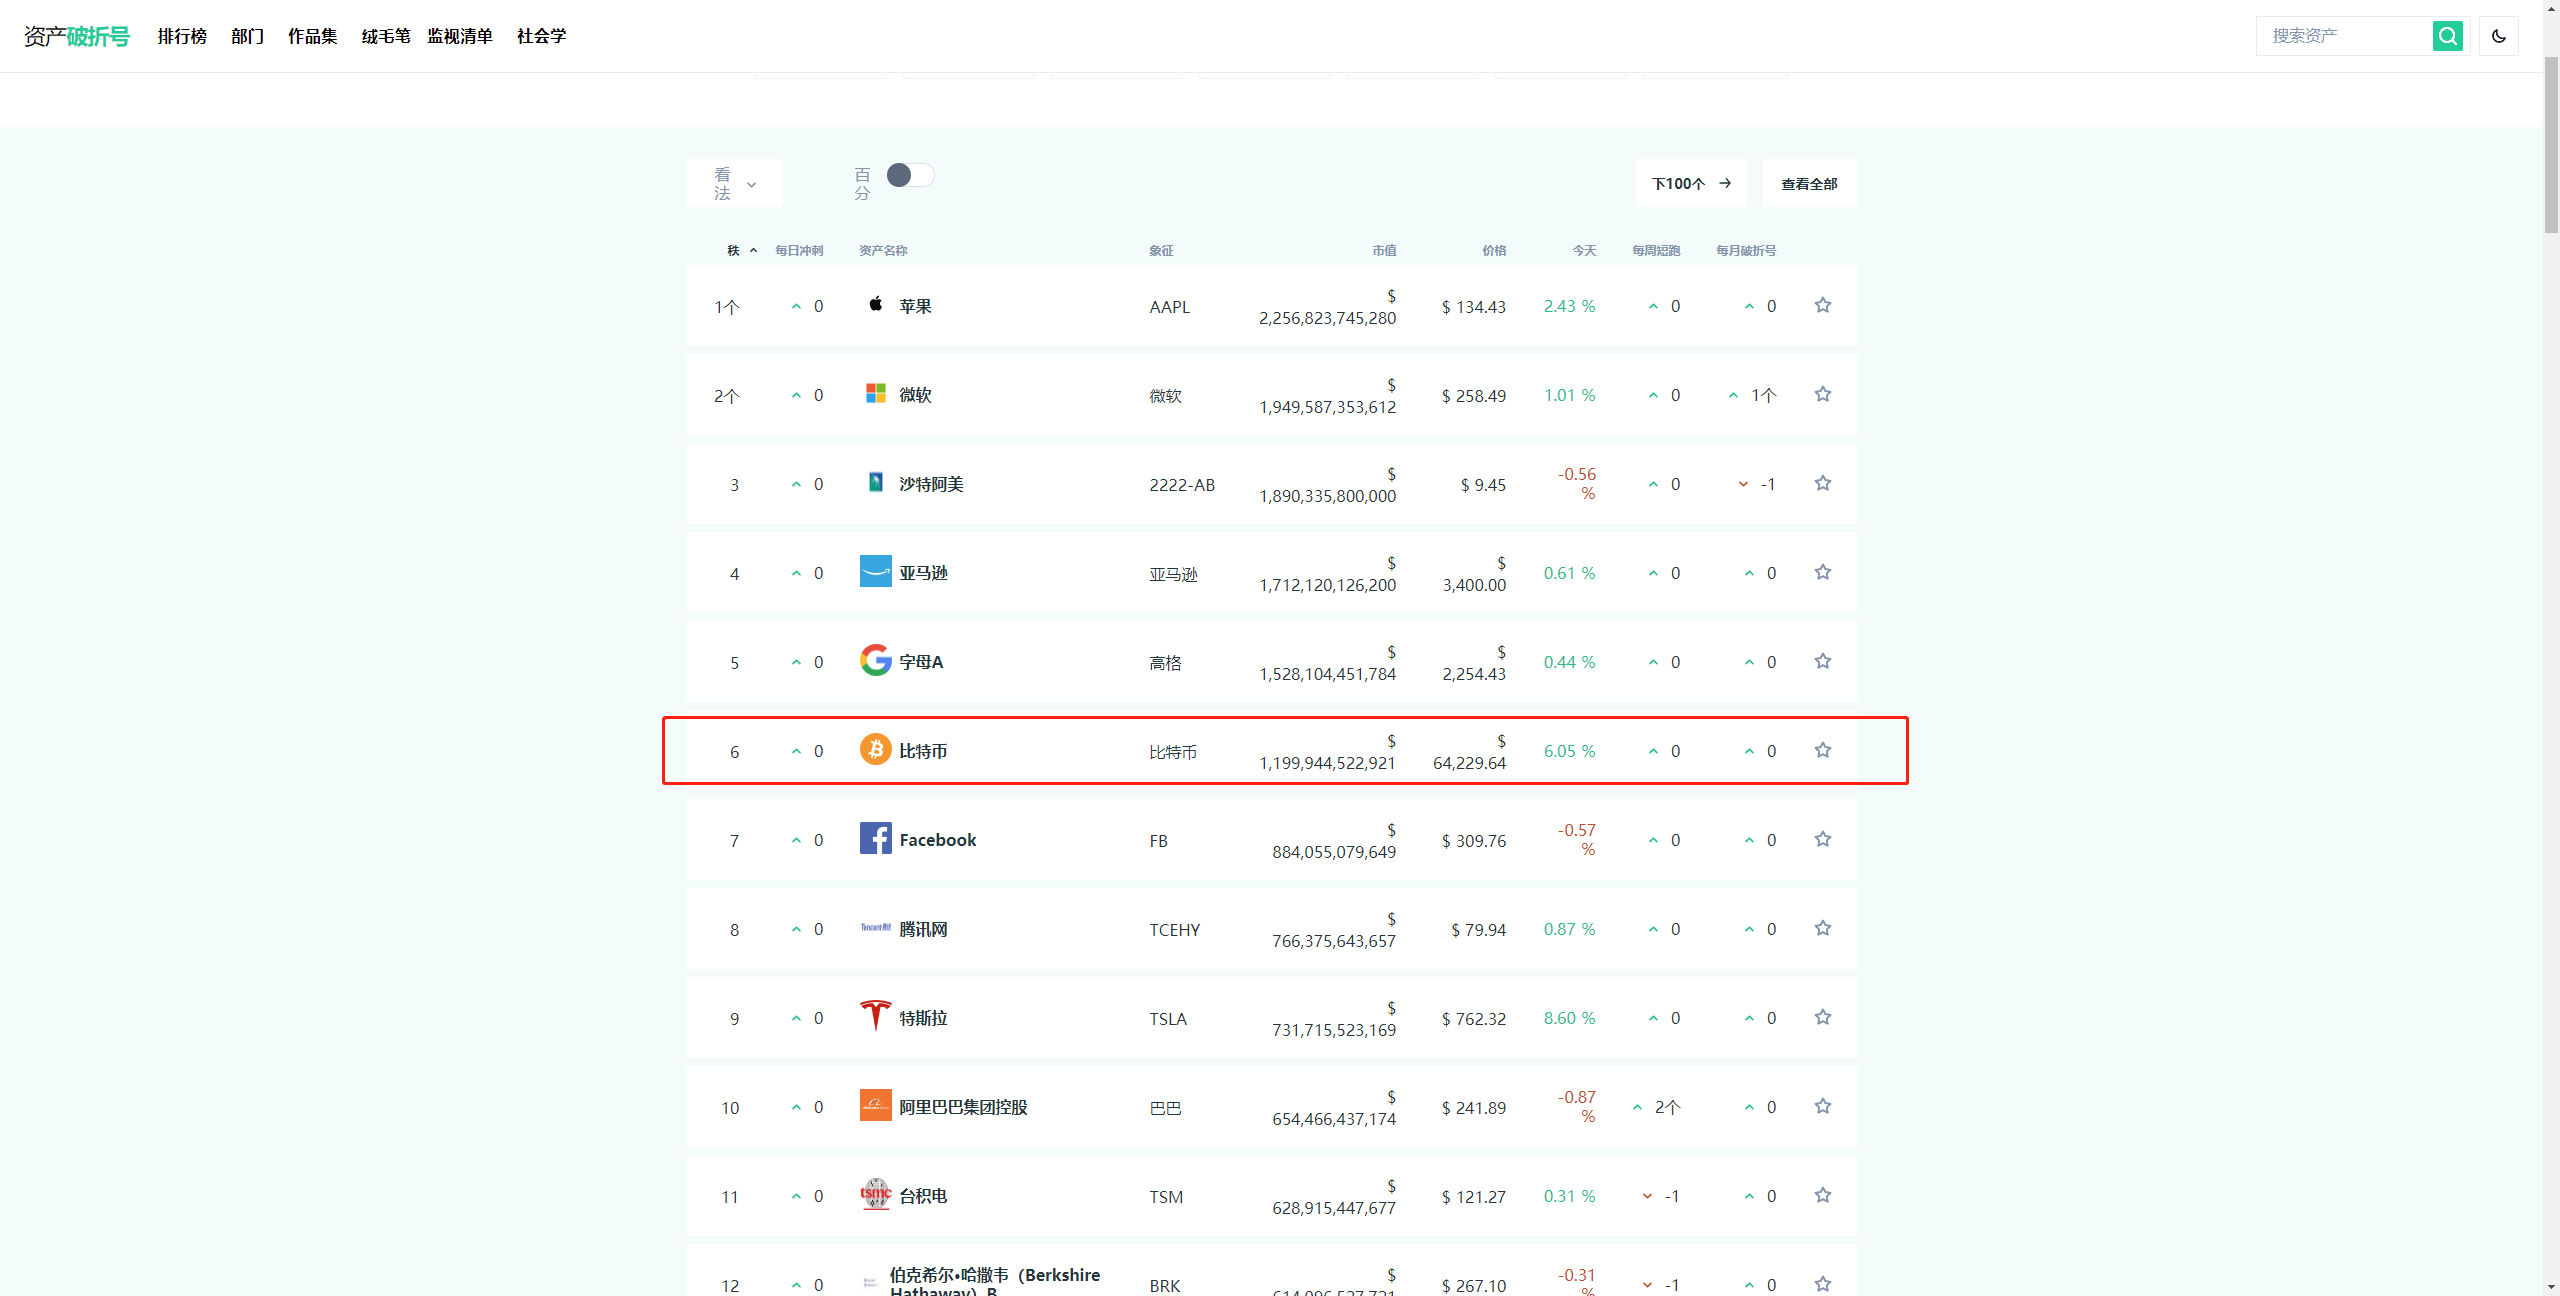Click the Facebook logo icon
Viewport: 2560px width, 1296px height.
[876, 839]
